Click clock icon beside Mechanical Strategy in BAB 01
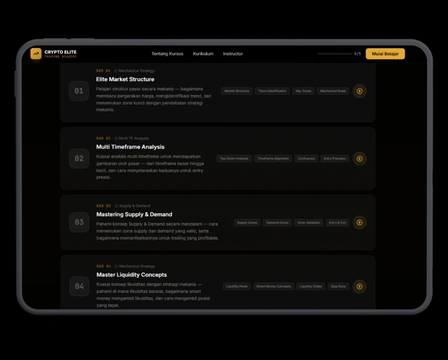 point(116,71)
